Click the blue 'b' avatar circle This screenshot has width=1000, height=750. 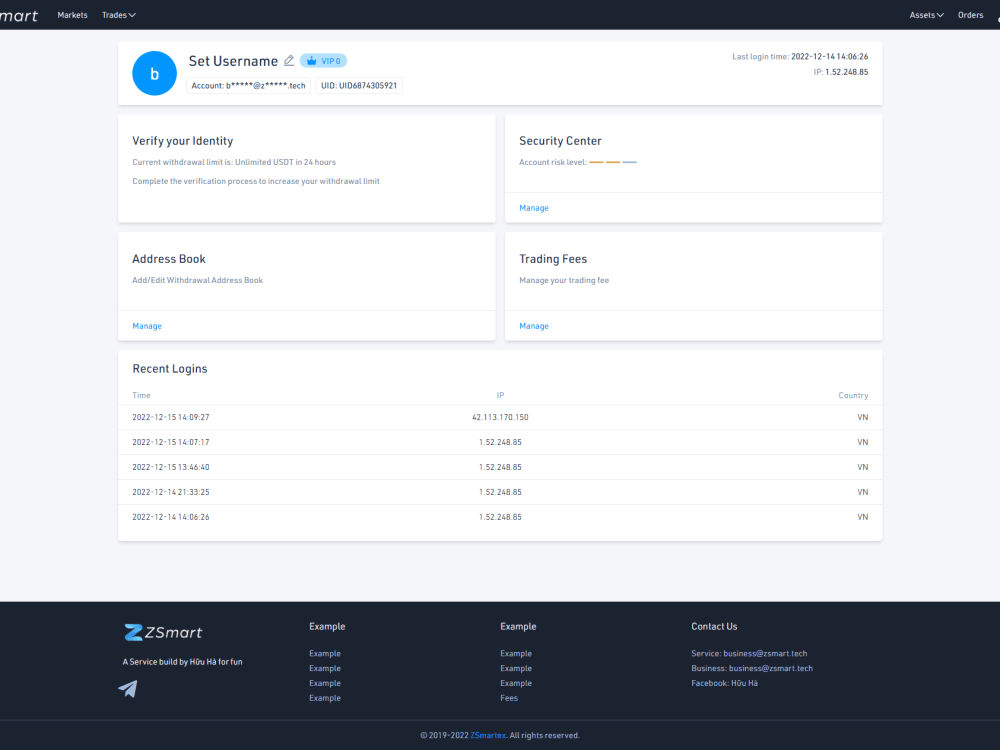coord(154,73)
